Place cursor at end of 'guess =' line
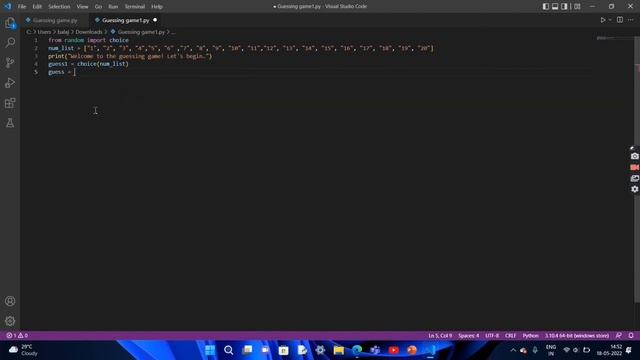 coord(75,72)
